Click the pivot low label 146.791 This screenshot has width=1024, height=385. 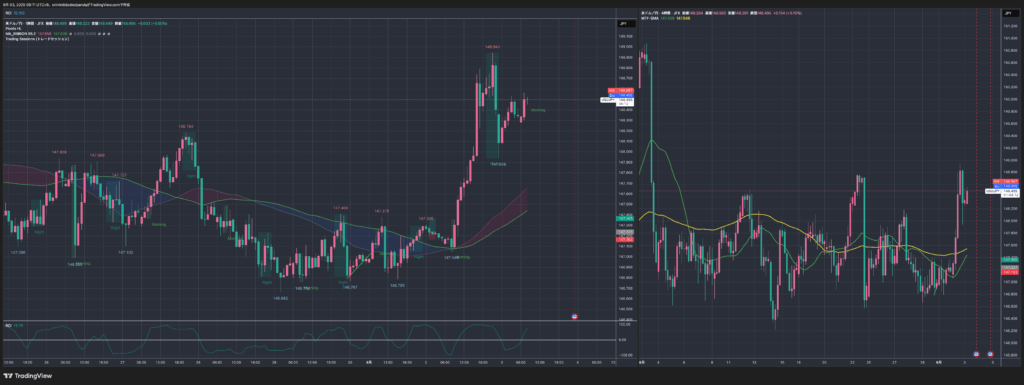[398, 285]
